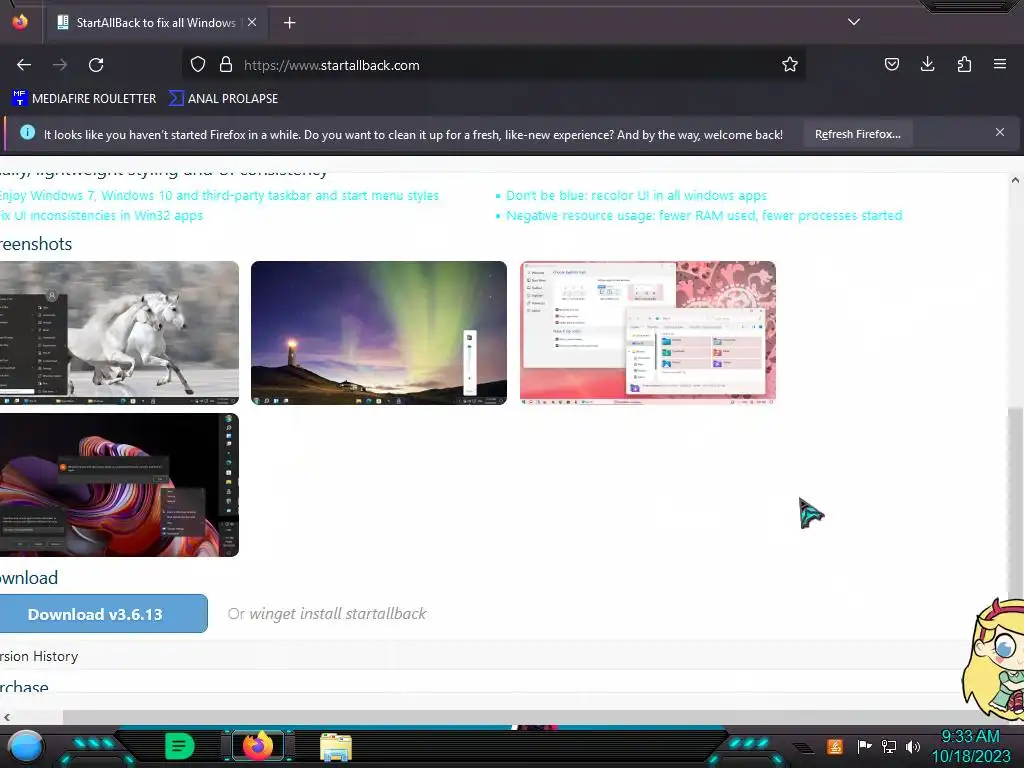Open the Pocket save icon
The width and height of the screenshot is (1024, 768).
[891, 64]
